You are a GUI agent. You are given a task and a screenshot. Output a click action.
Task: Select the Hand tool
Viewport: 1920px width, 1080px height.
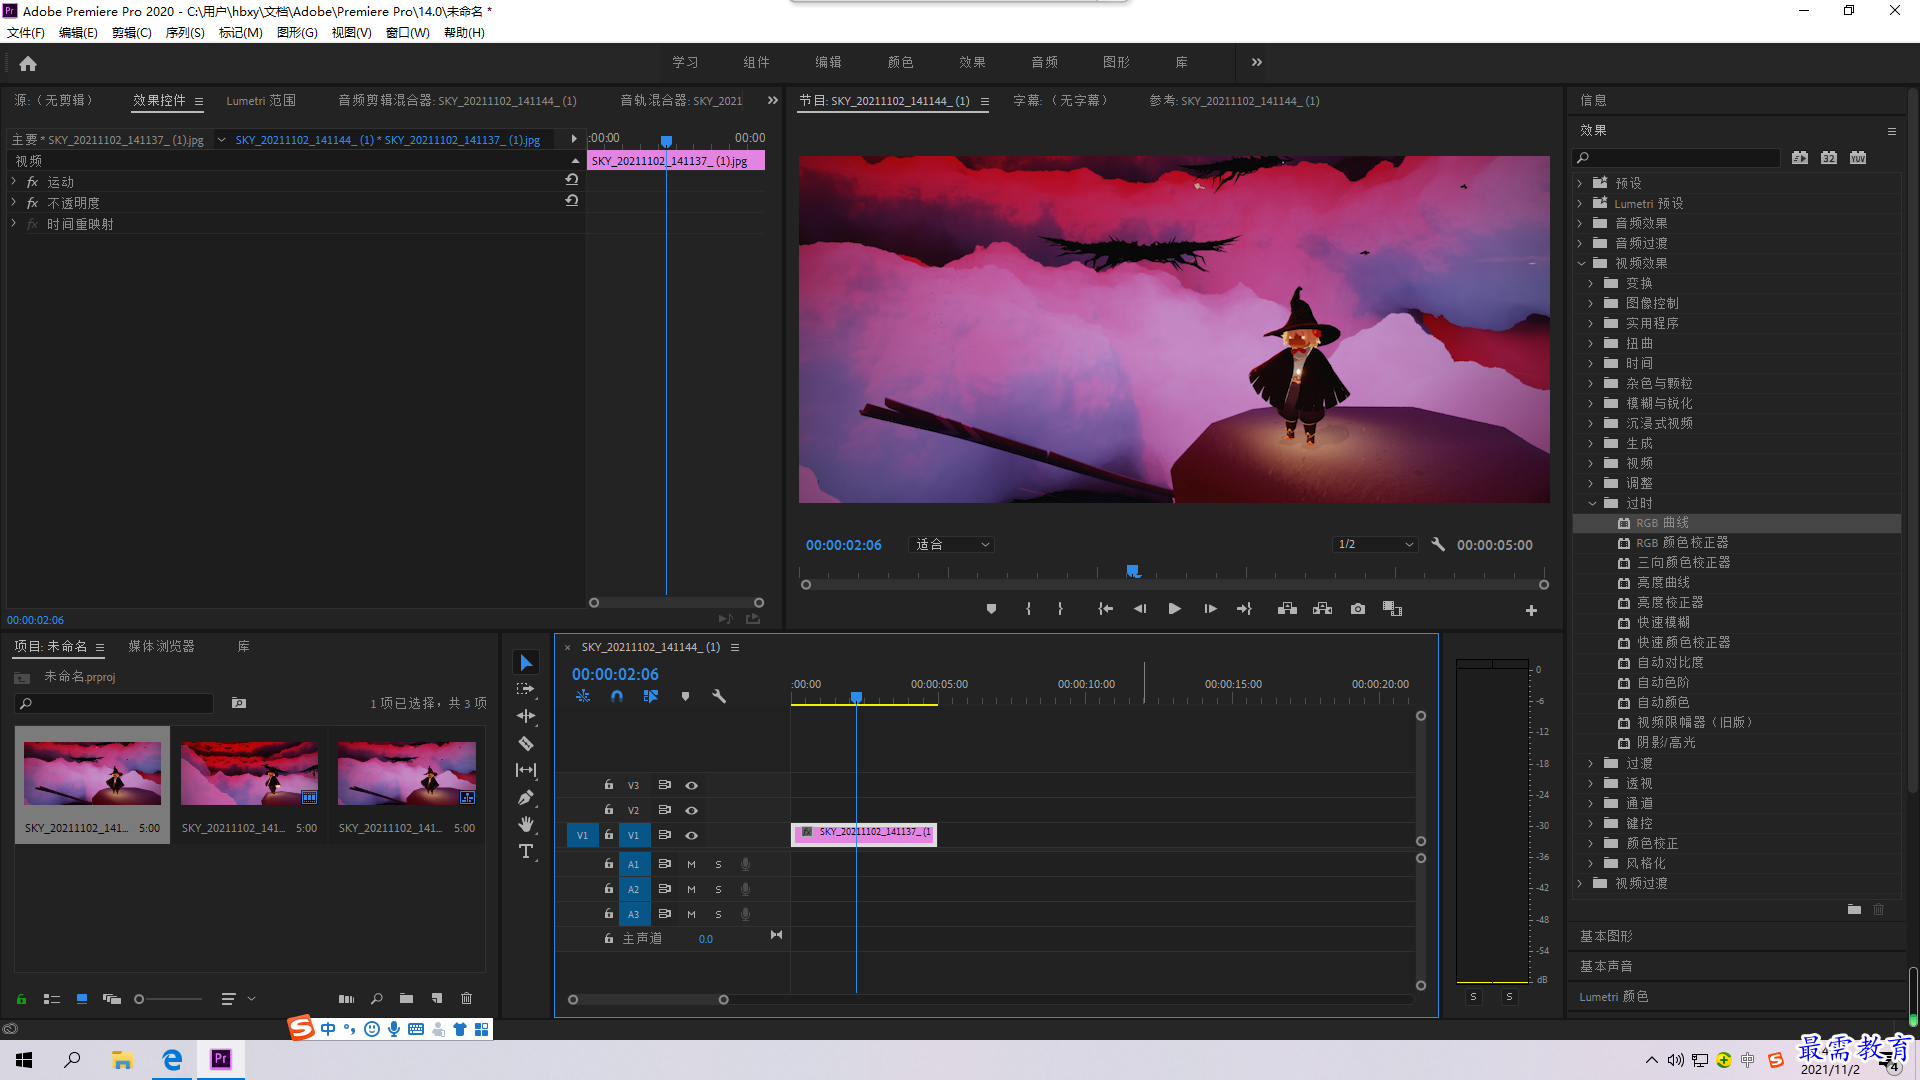pos(526,824)
